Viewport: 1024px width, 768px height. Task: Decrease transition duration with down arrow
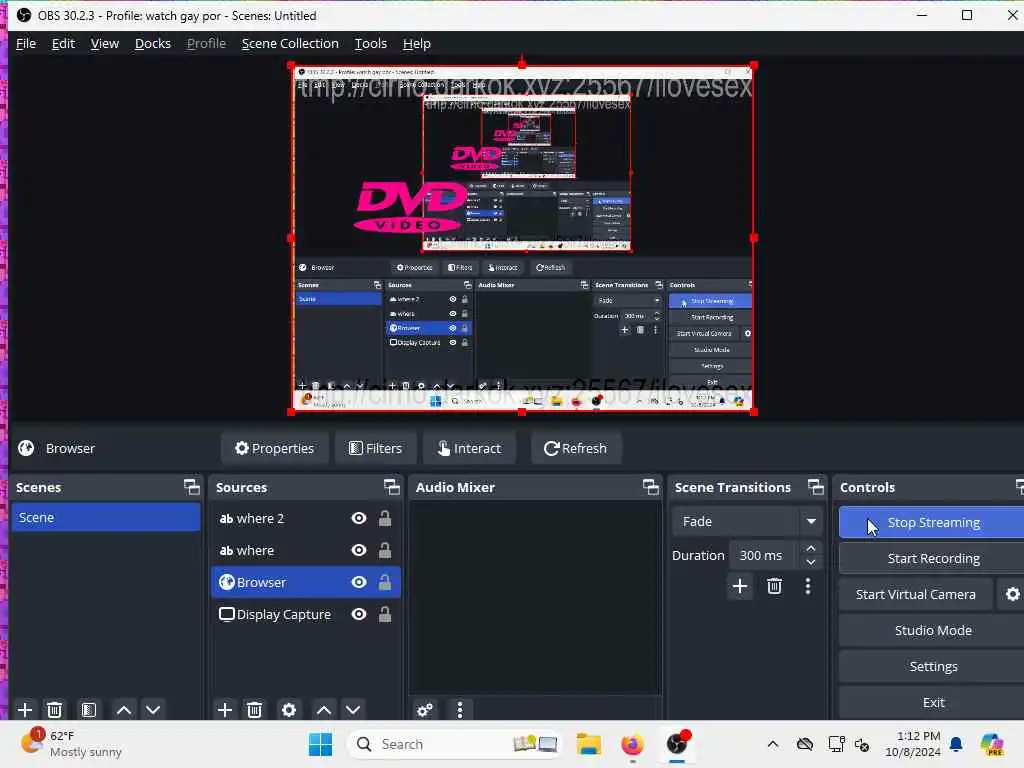pyautogui.click(x=810, y=562)
